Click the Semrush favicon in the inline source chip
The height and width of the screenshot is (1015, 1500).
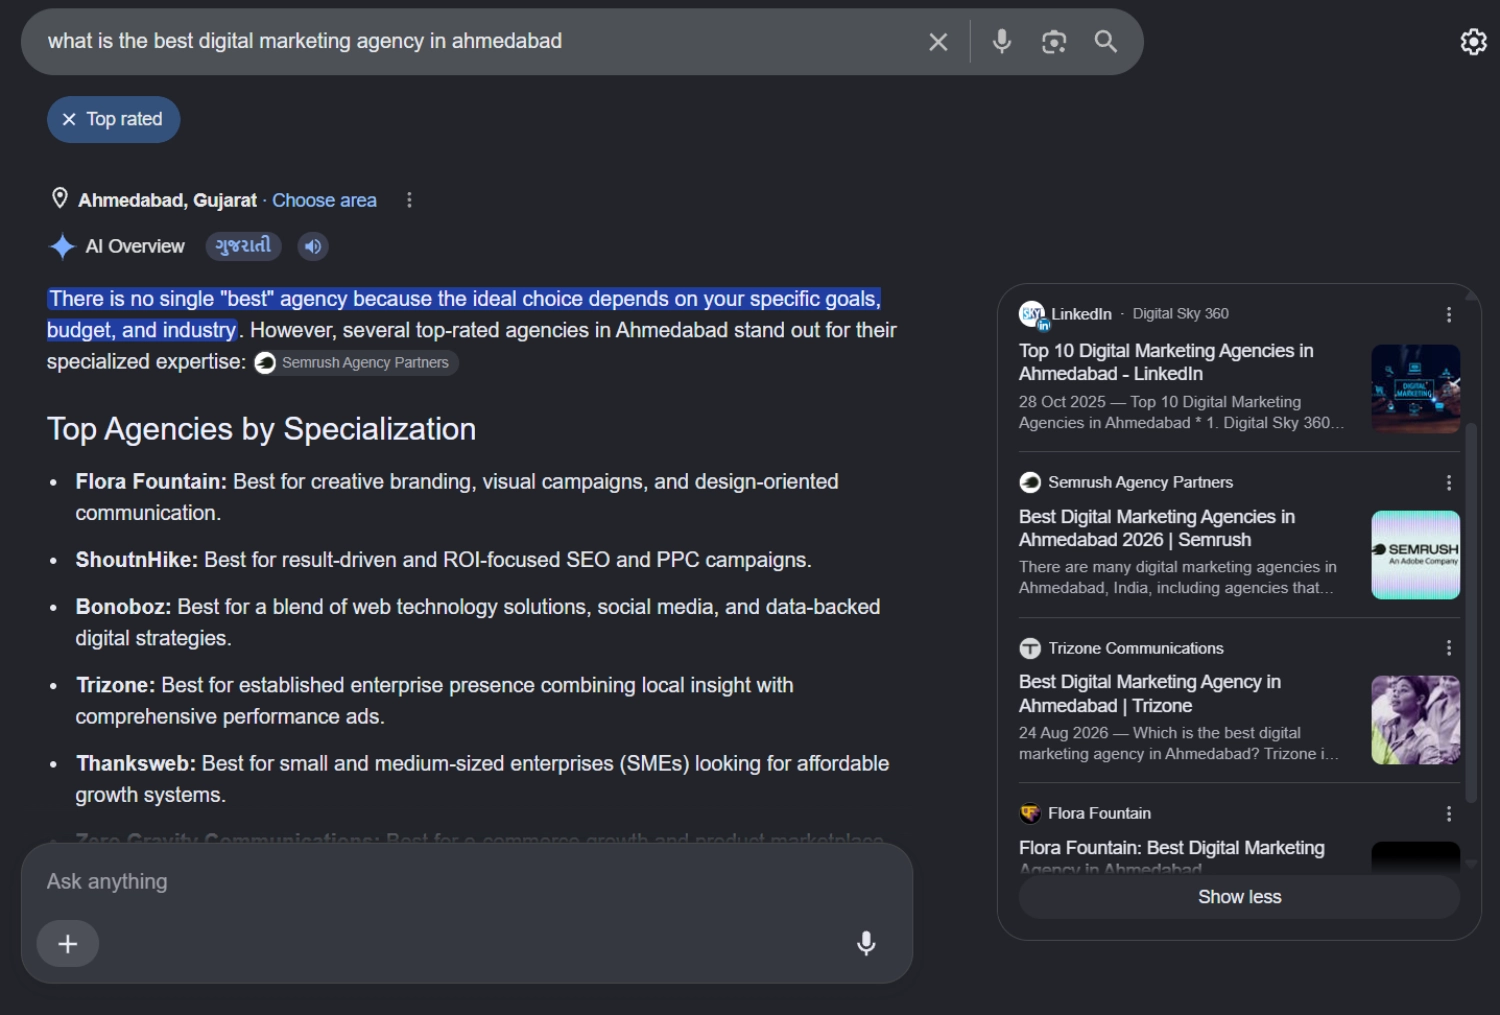tap(265, 363)
